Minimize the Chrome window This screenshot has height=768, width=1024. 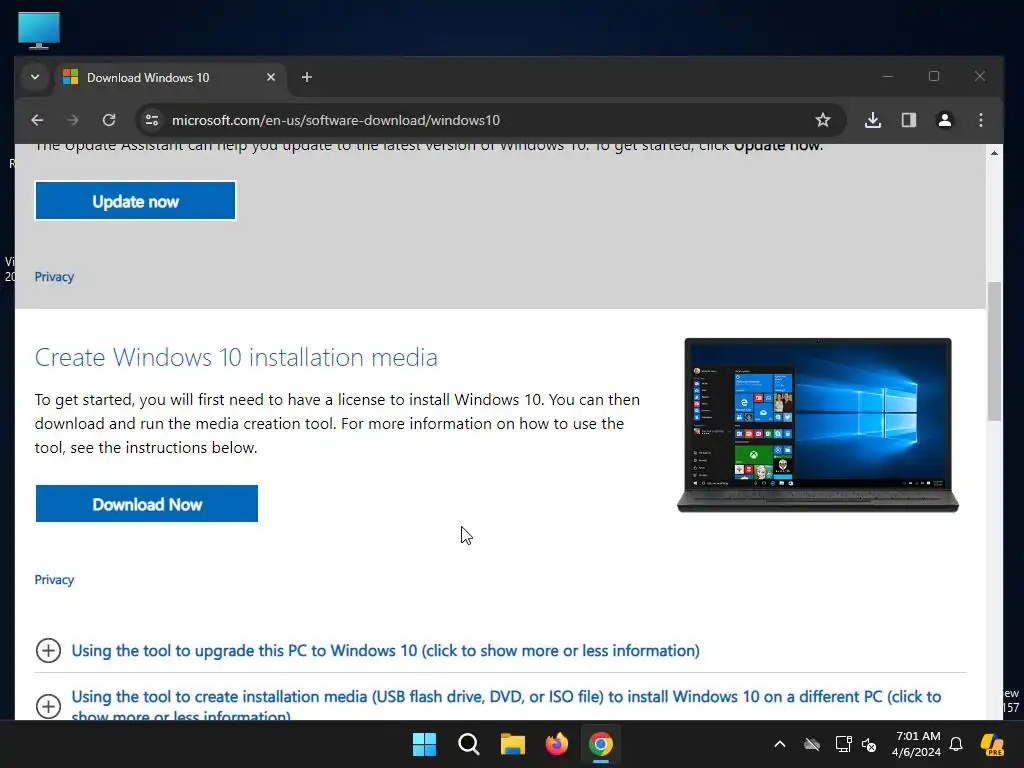click(x=888, y=76)
